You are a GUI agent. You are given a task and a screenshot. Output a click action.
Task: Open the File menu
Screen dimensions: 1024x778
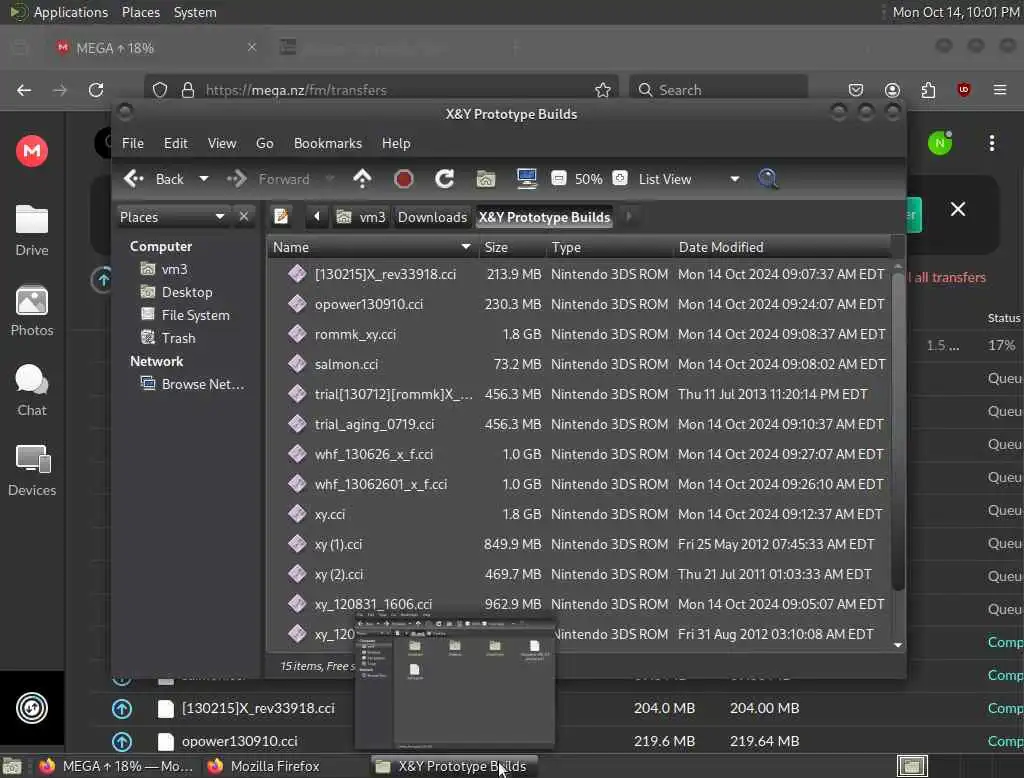[133, 143]
